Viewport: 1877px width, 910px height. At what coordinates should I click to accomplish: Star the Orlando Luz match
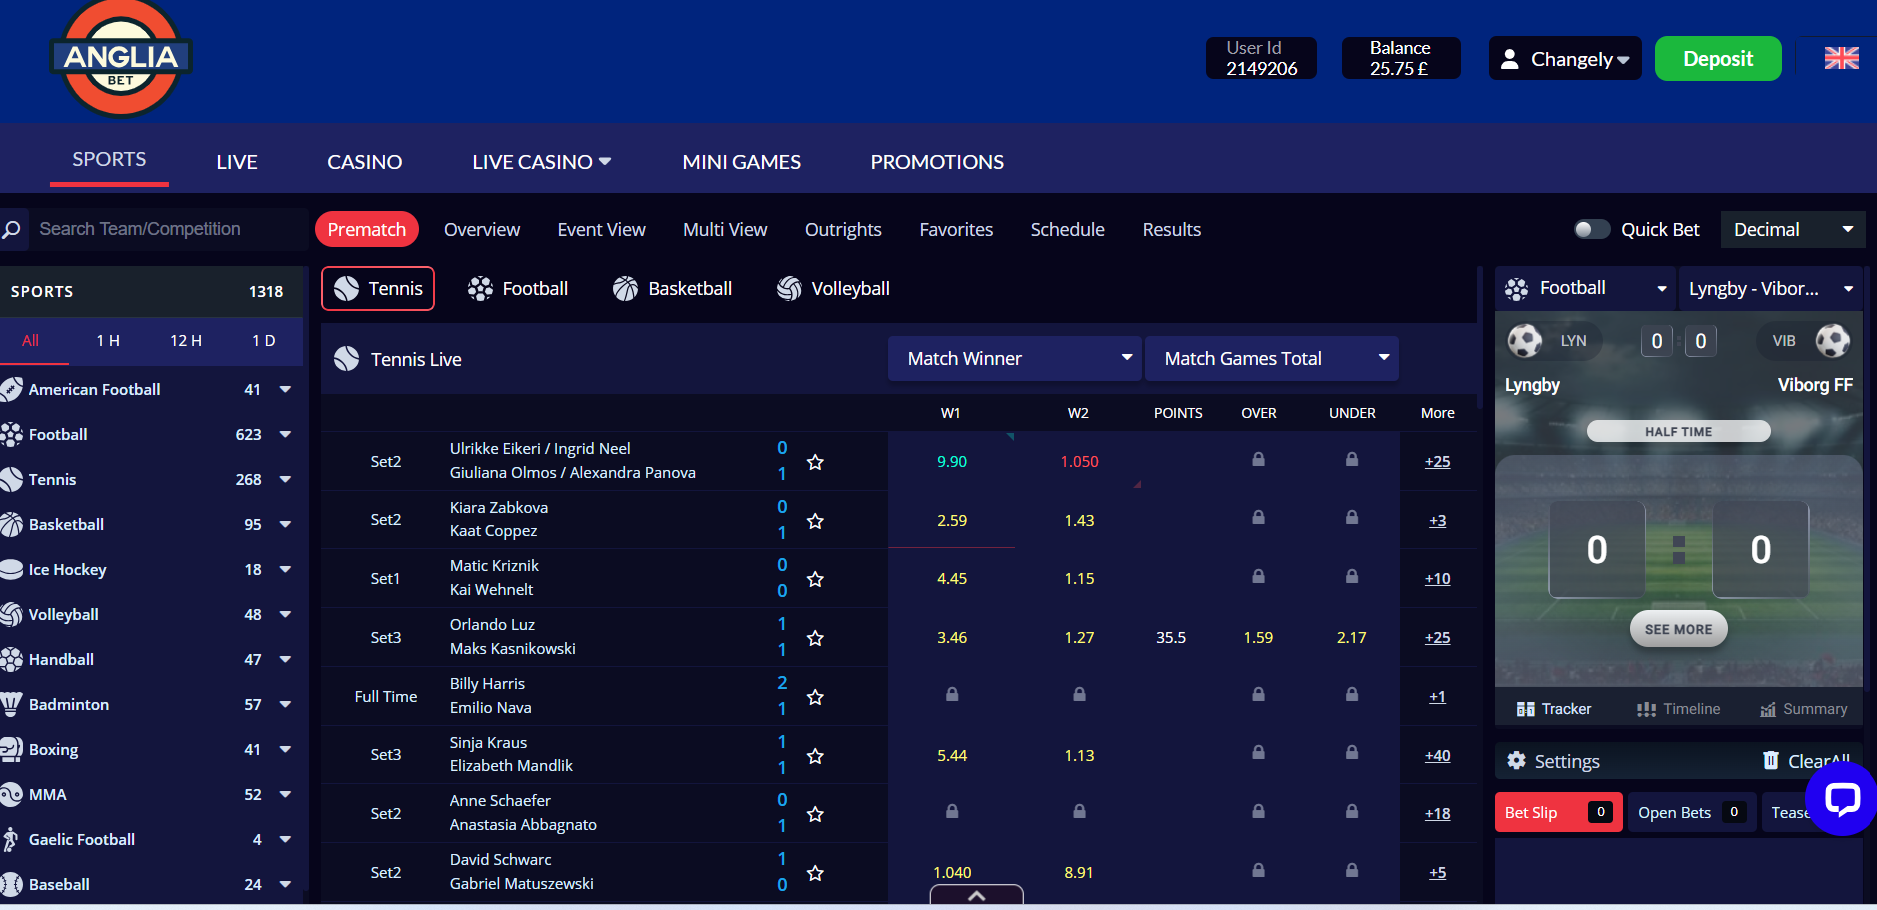(815, 638)
